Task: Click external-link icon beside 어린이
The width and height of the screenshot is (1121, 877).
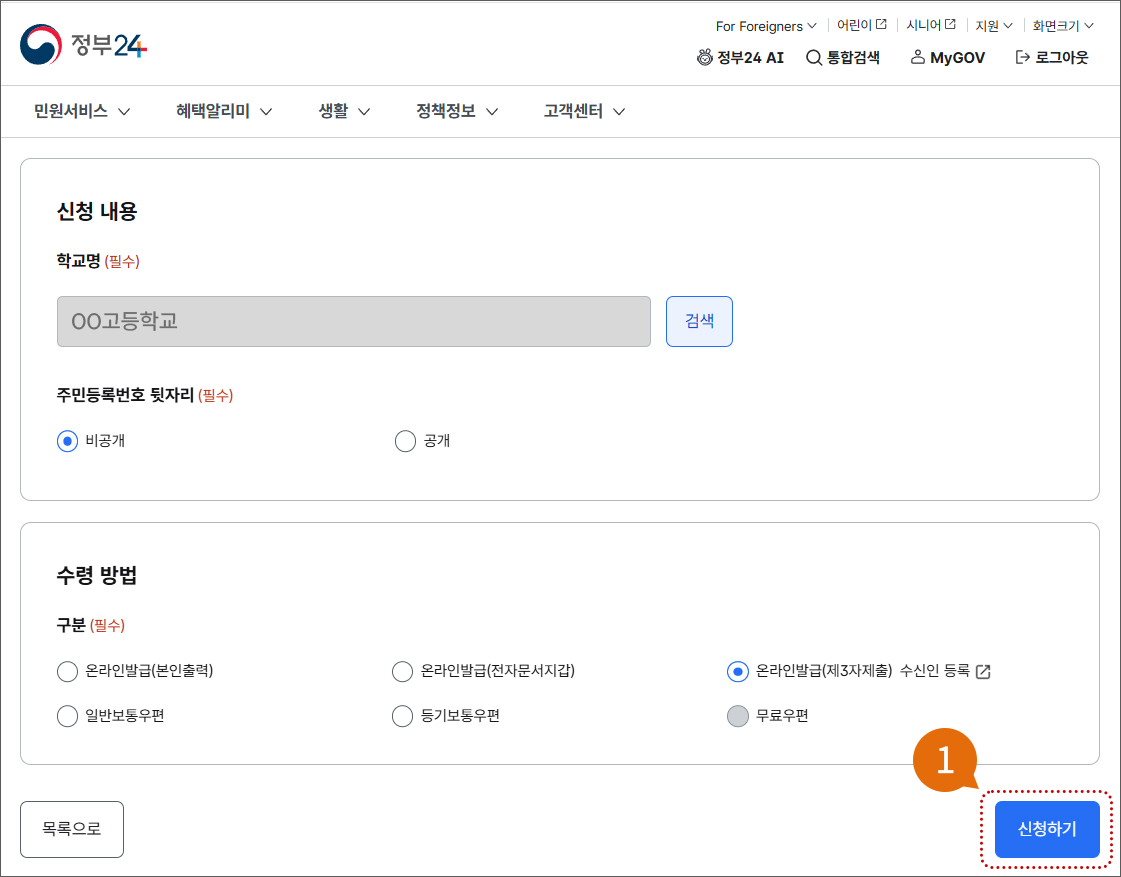Action: [x=882, y=24]
